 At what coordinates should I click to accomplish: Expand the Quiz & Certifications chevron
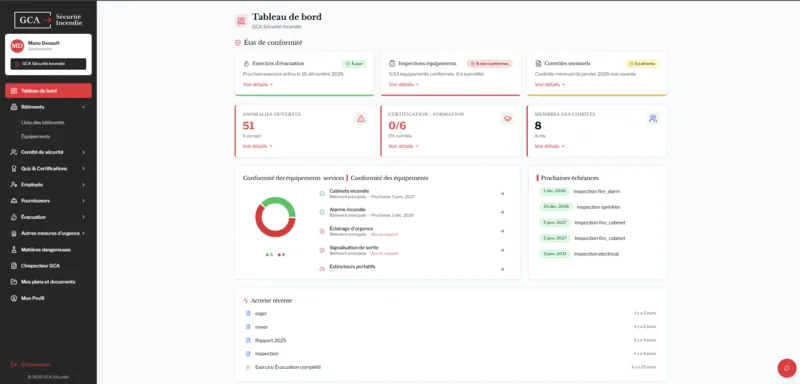tap(83, 168)
